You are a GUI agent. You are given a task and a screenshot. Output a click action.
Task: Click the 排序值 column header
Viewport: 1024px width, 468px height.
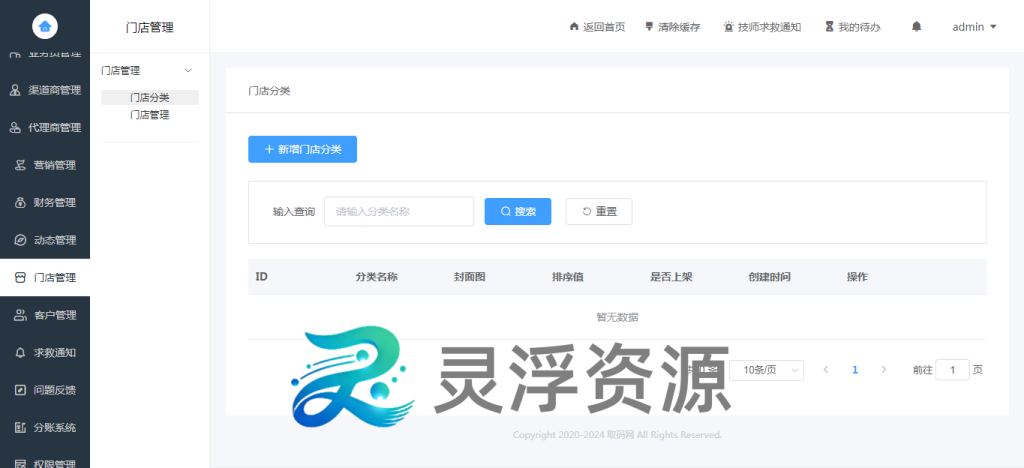pyautogui.click(x=568, y=277)
